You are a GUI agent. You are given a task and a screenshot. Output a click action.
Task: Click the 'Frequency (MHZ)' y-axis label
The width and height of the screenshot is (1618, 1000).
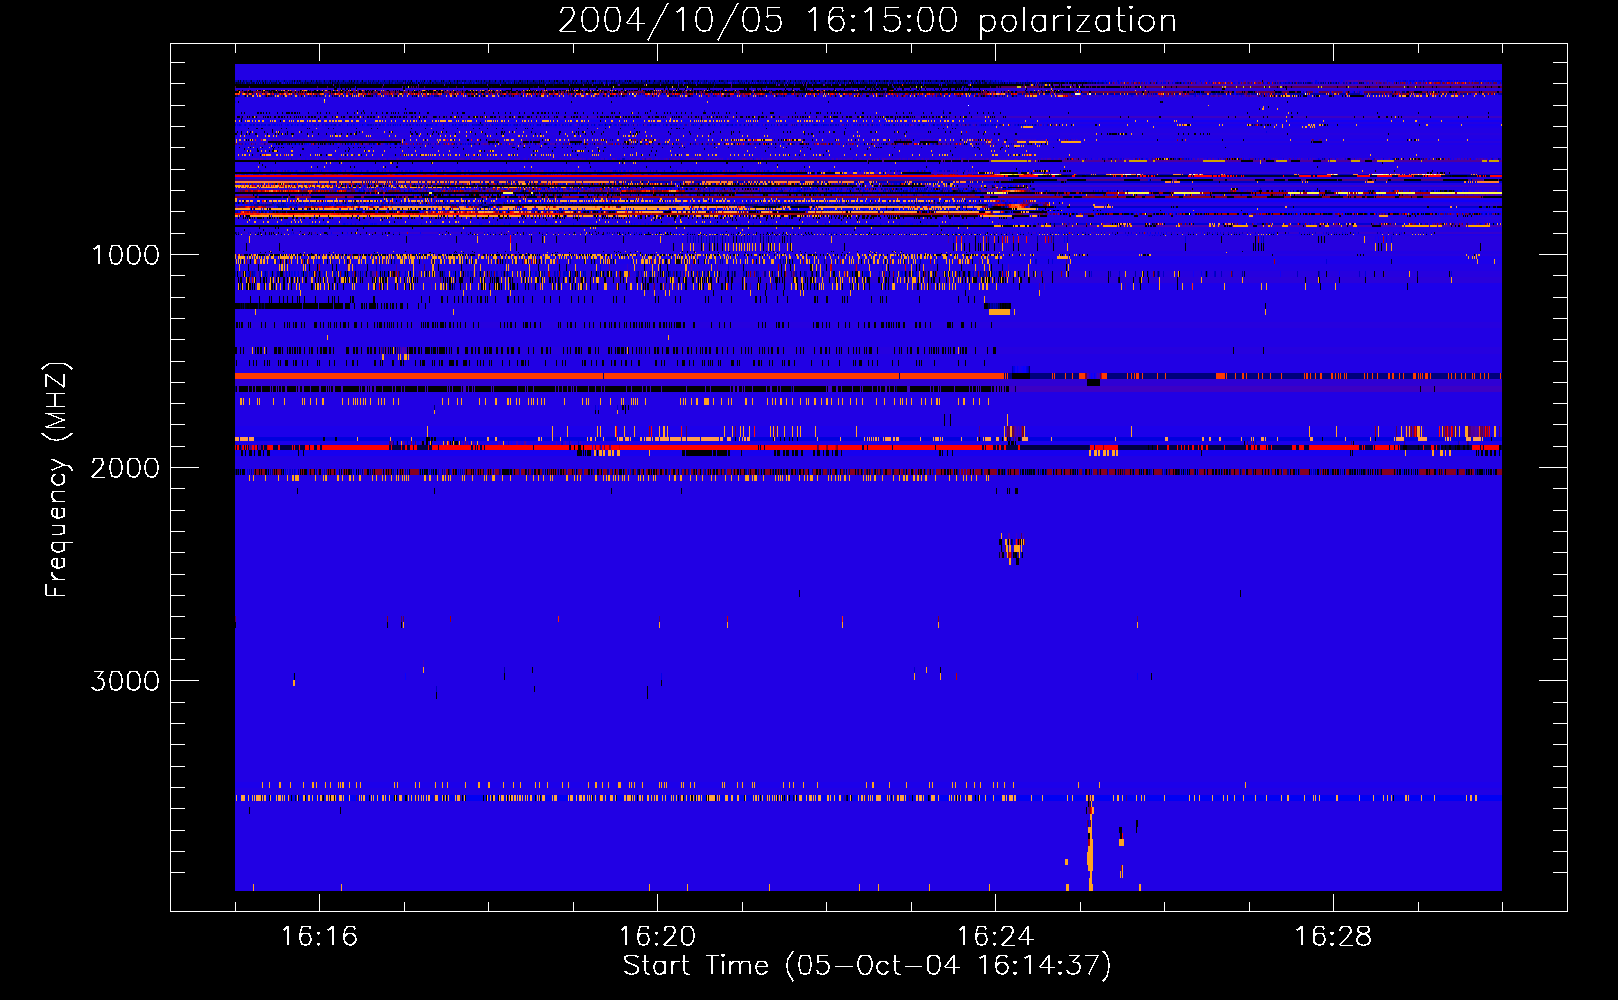58,480
